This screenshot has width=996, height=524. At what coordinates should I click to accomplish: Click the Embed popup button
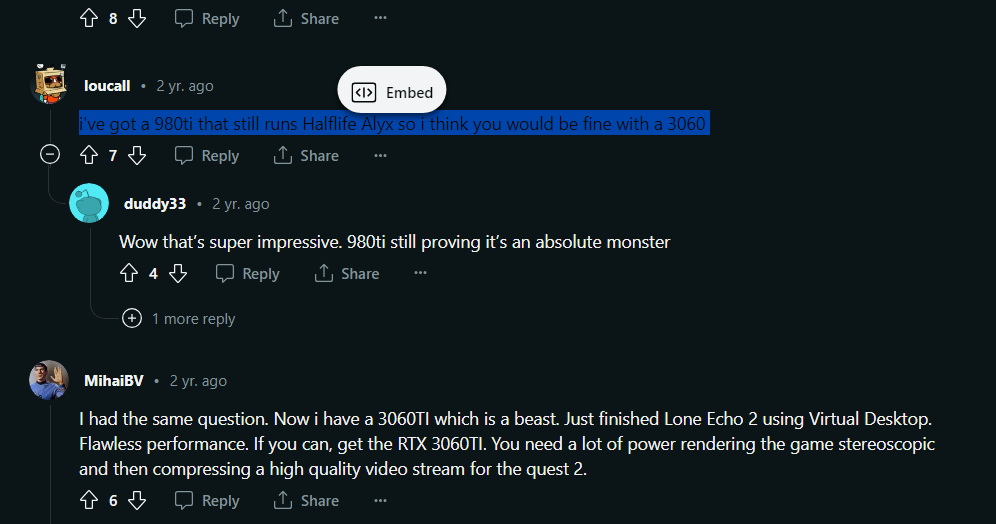coord(392,93)
